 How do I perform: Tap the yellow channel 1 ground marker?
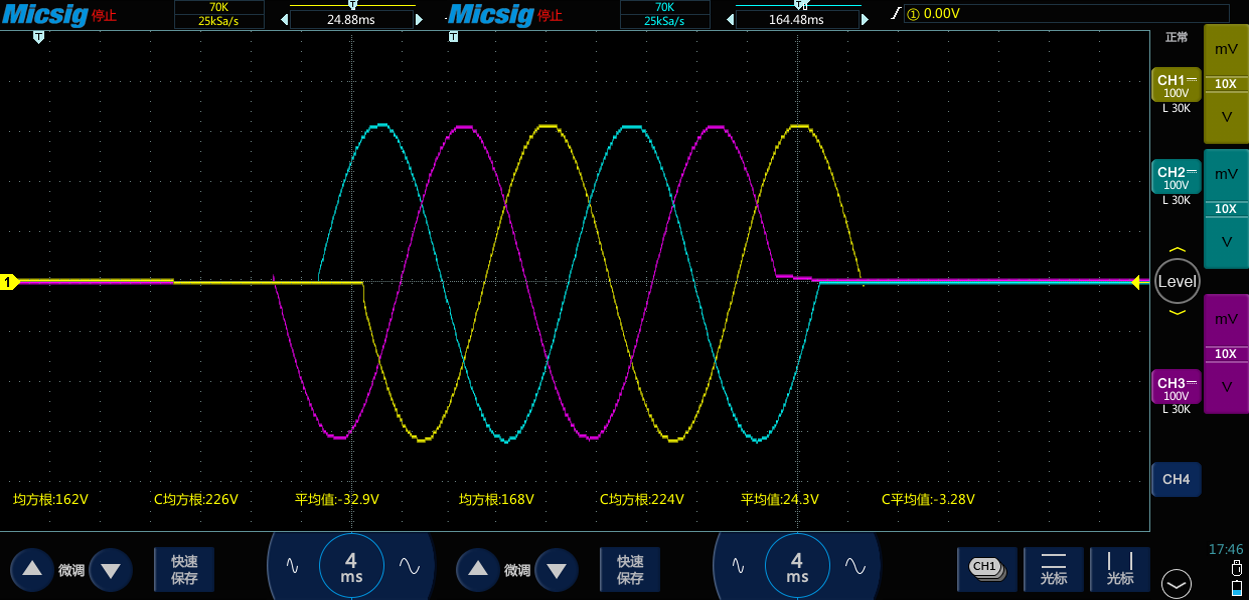tap(9, 283)
